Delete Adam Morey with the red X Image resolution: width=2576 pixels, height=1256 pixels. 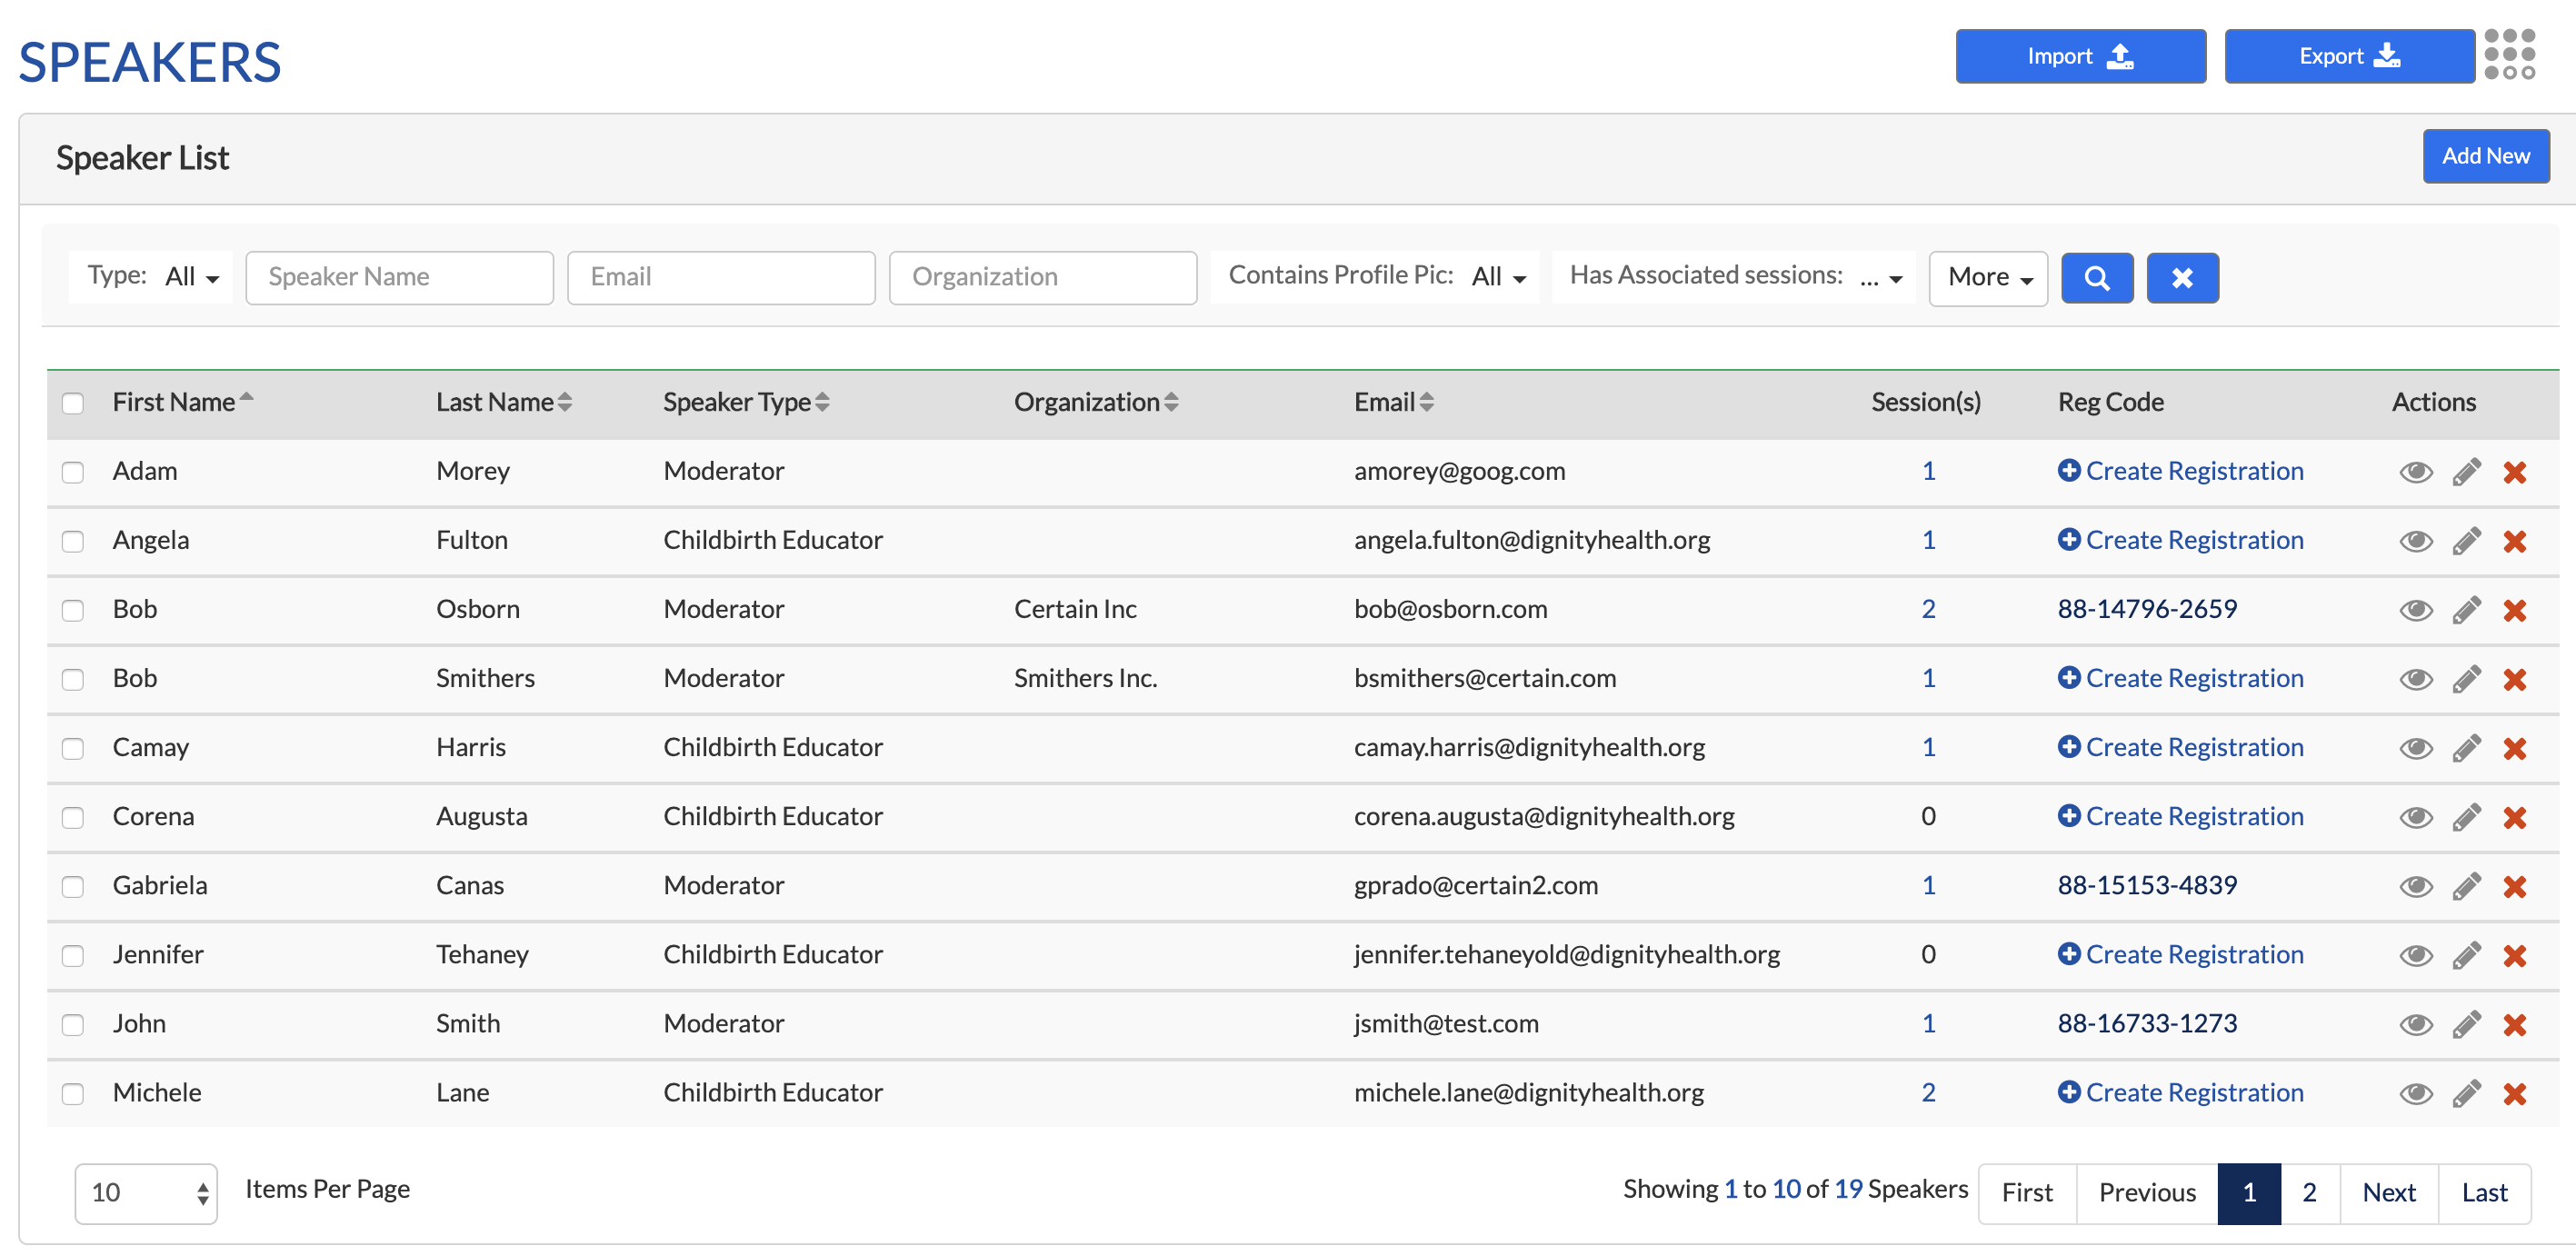[2515, 472]
